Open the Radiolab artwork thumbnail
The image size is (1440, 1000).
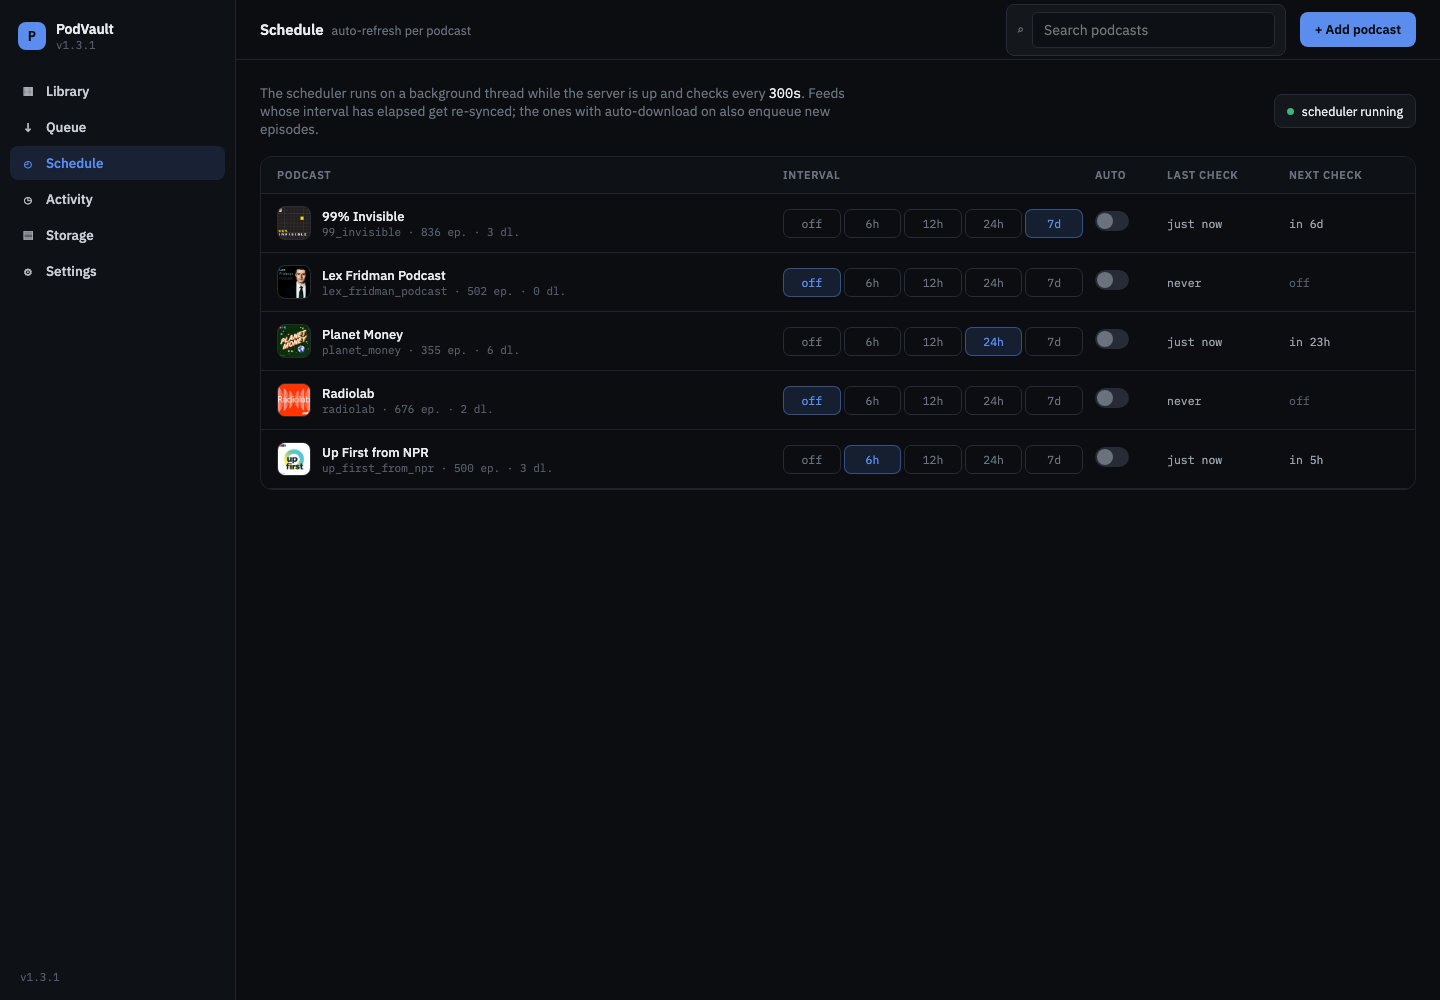pos(294,400)
